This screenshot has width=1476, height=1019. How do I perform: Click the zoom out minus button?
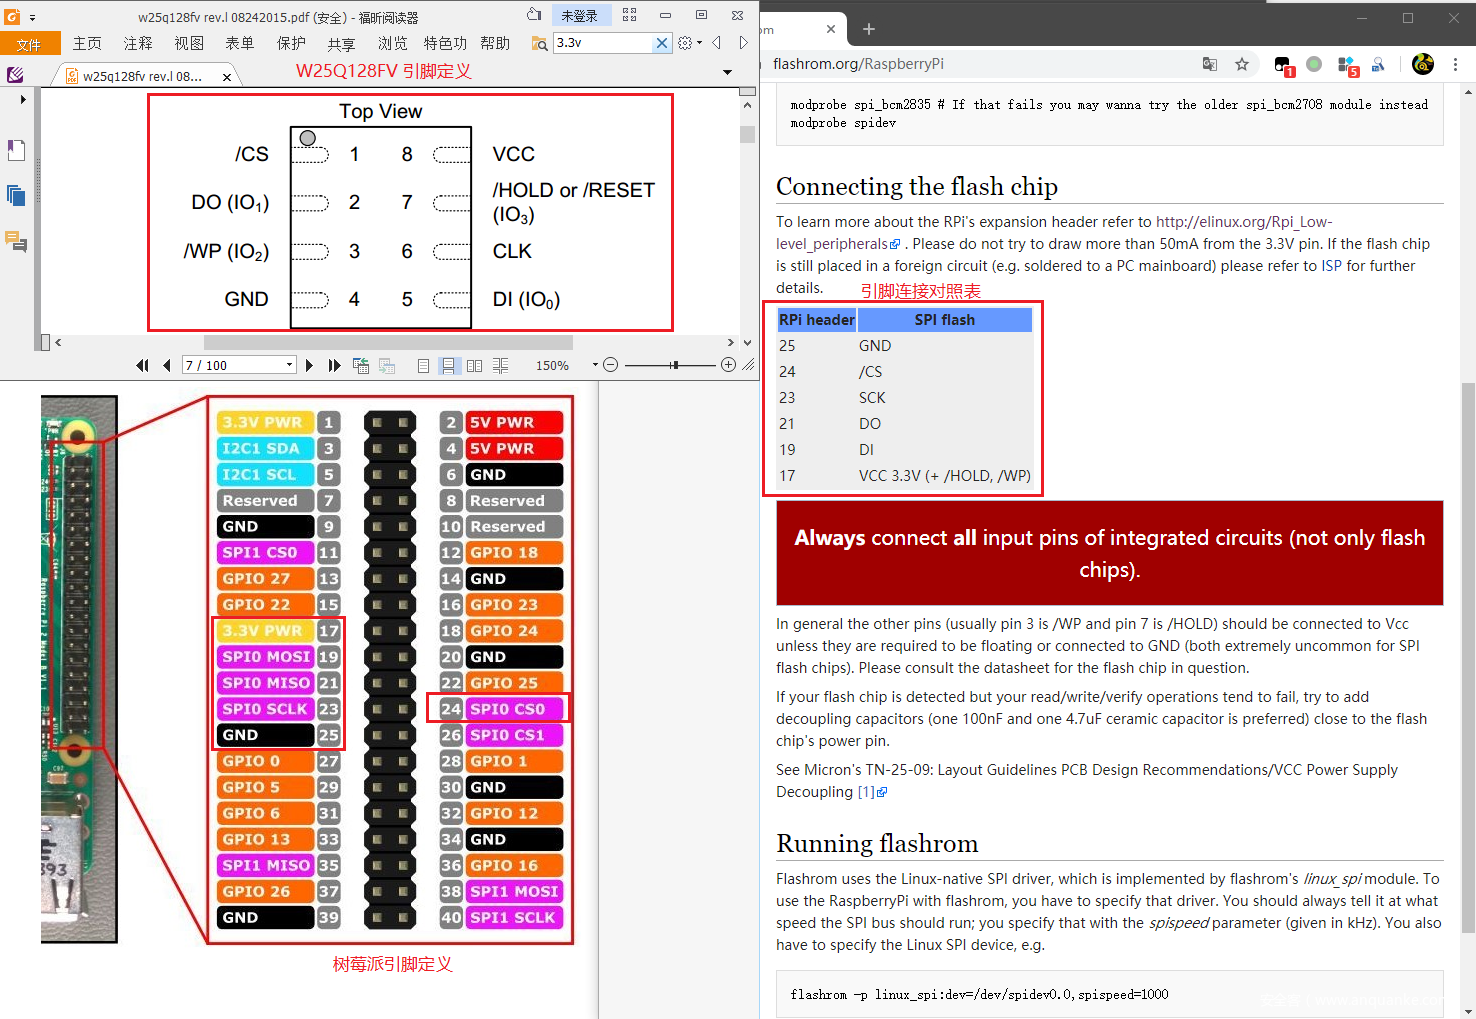[611, 365]
